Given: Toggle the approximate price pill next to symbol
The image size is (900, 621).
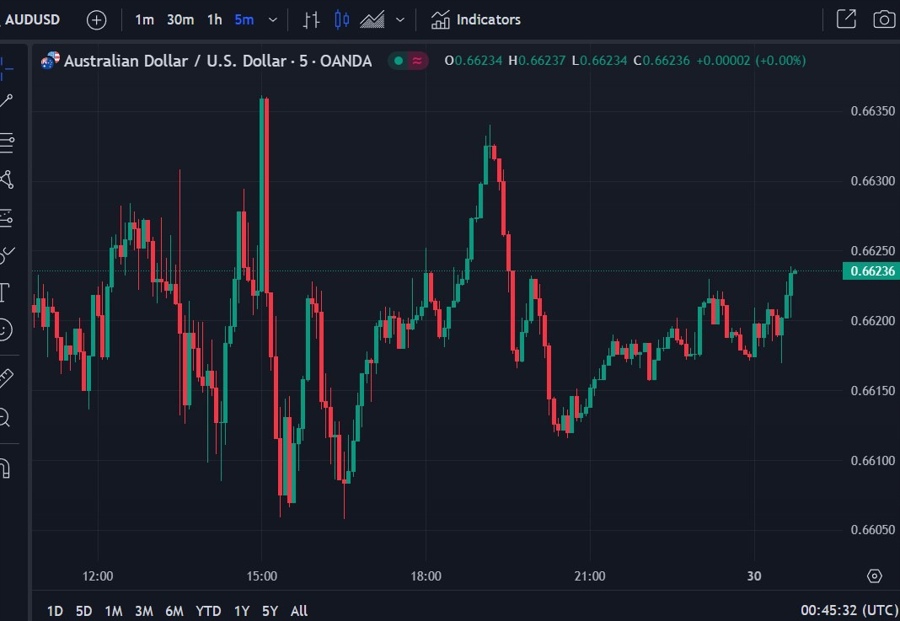Looking at the screenshot, I should [417, 61].
